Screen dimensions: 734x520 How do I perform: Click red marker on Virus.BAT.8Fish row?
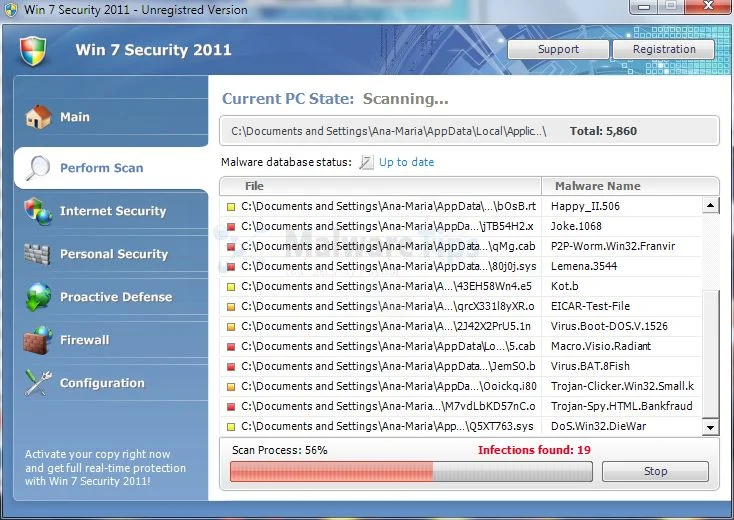tap(231, 367)
